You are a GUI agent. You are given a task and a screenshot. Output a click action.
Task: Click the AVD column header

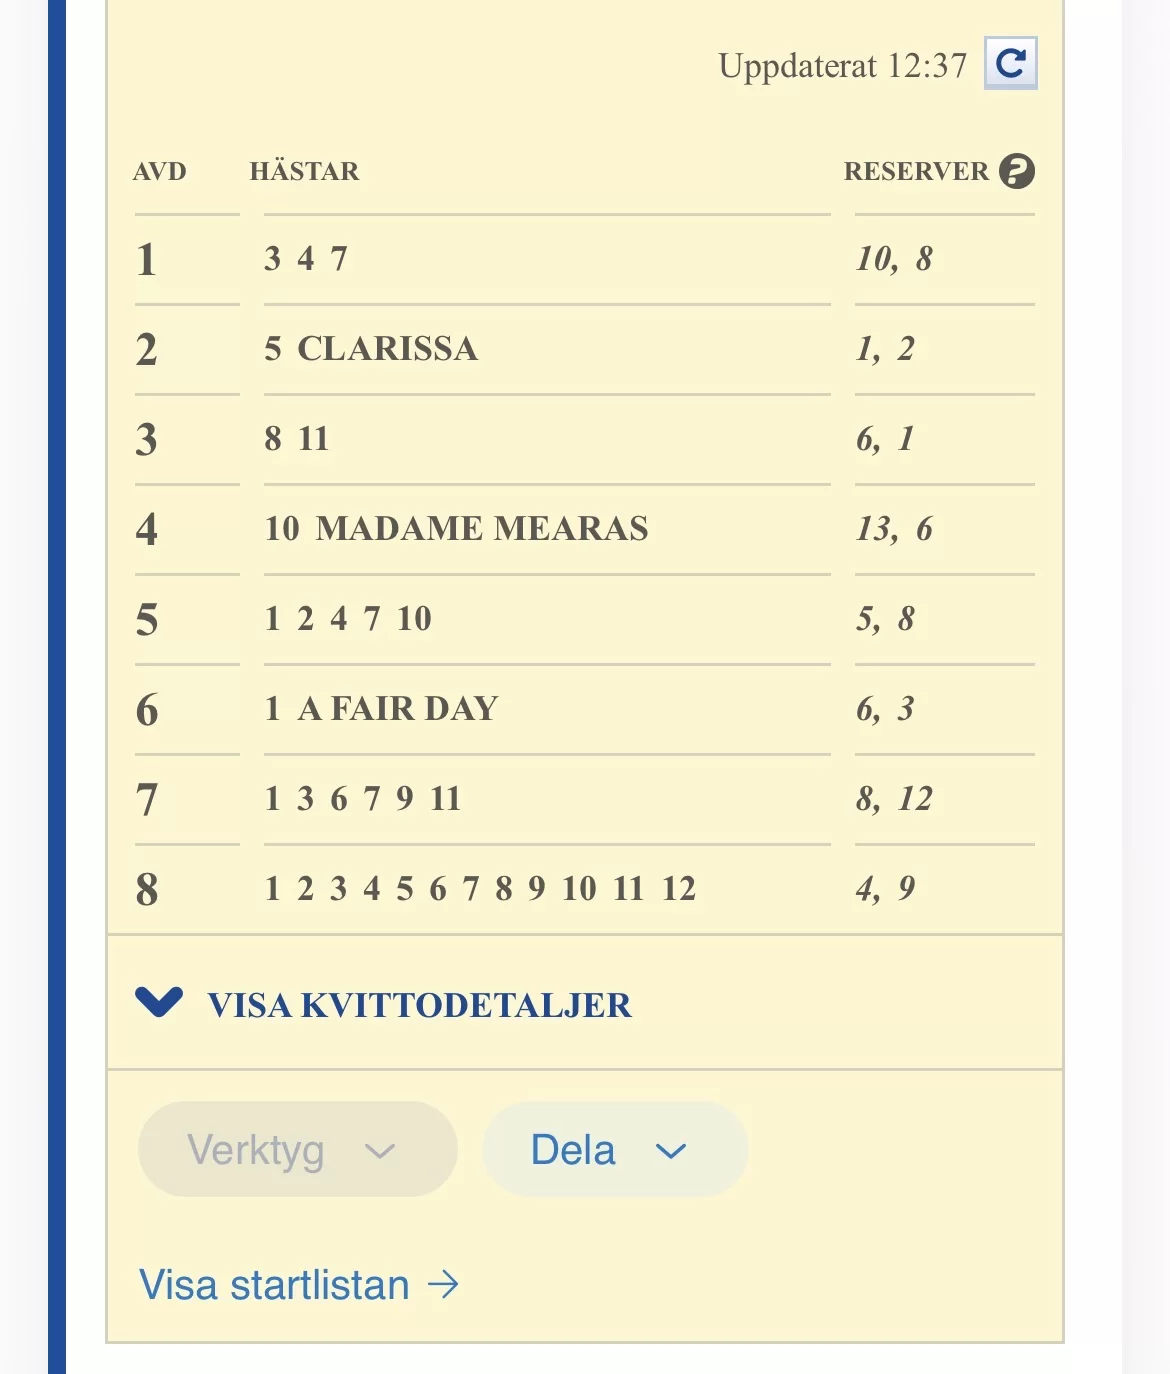[159, 171]
